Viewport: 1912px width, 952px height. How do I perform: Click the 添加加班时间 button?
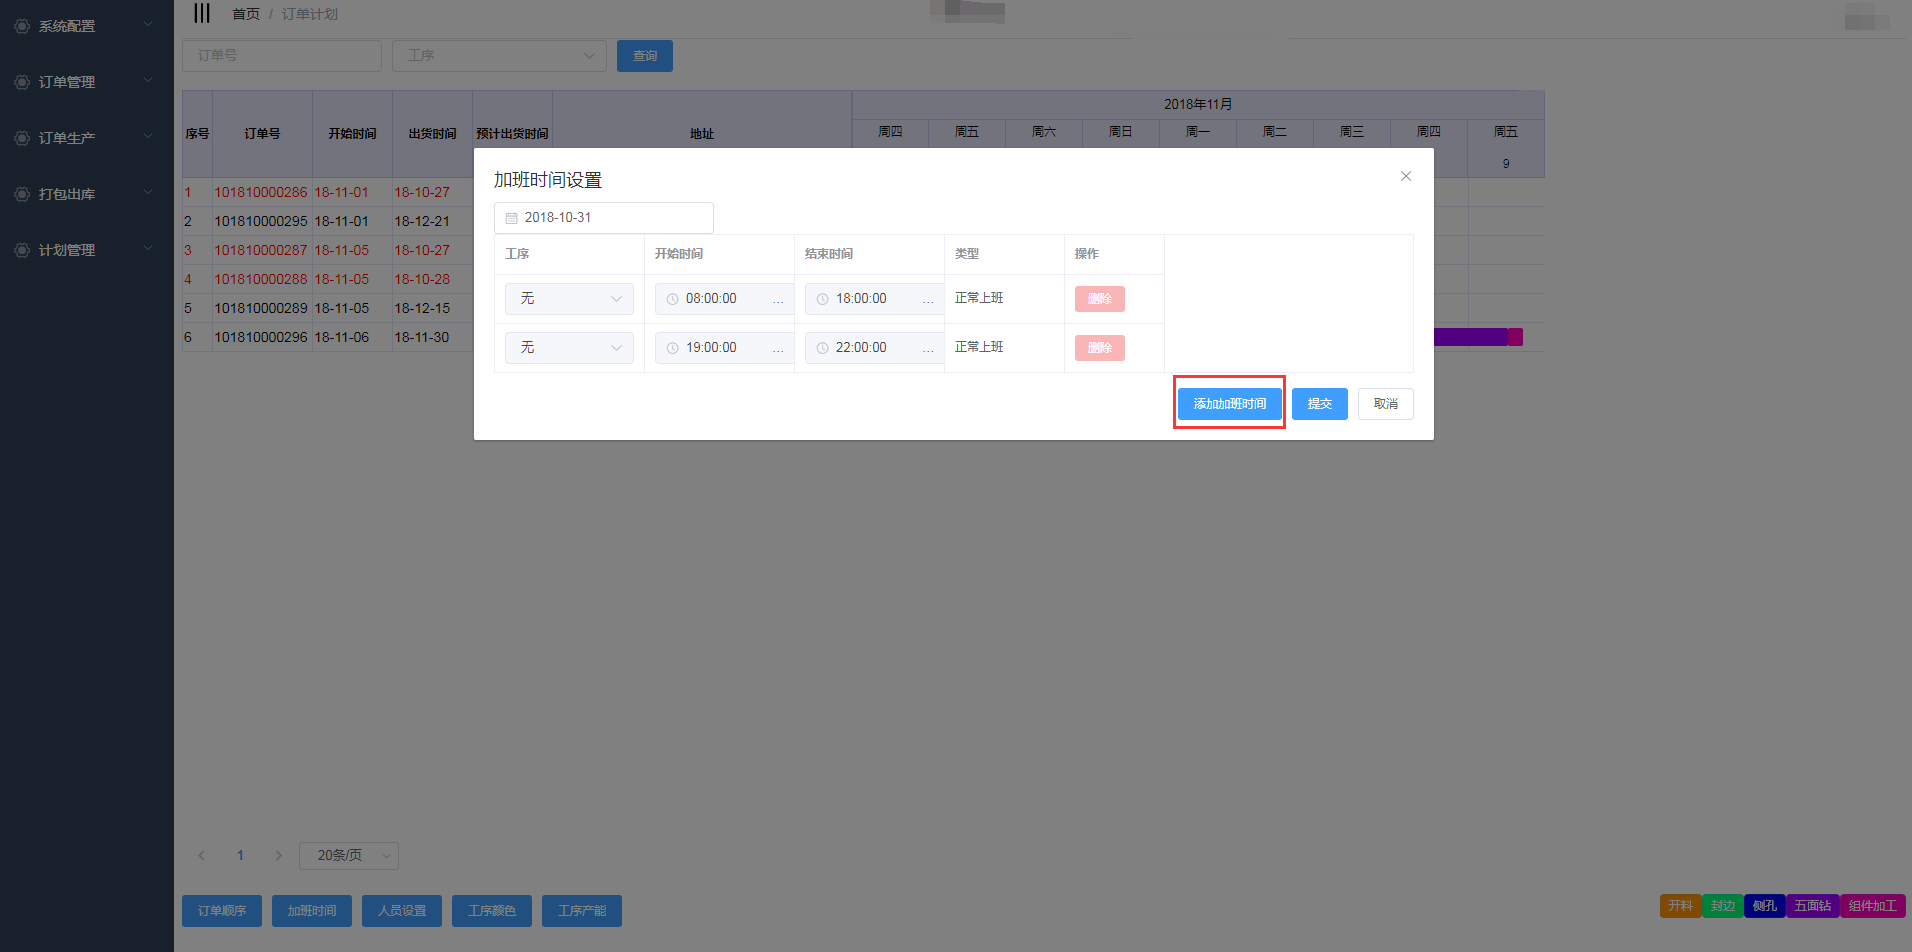pyautogui.click(x=1229, y=404)
